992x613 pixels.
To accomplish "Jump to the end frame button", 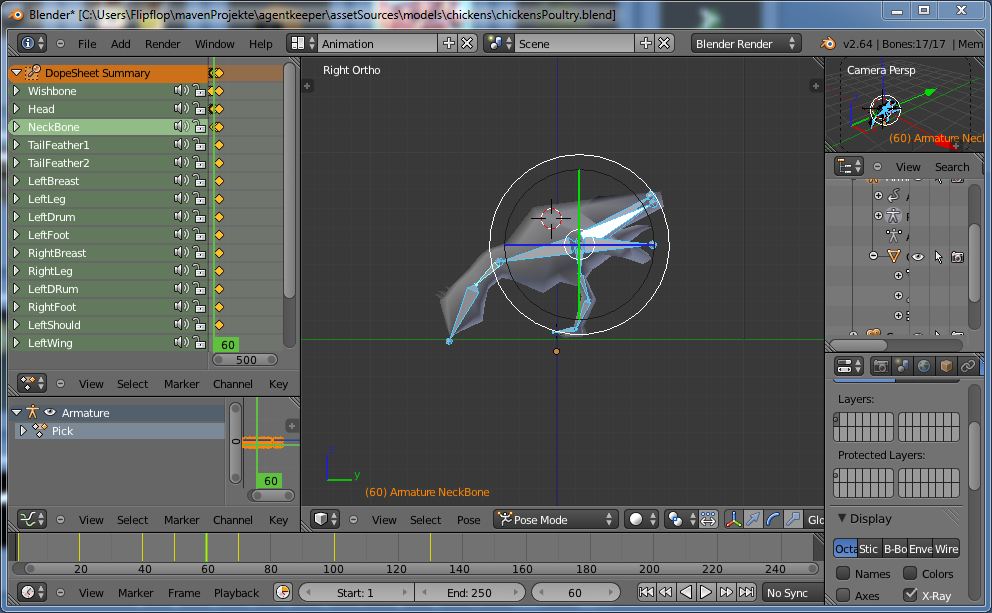I will click(744, 593).
